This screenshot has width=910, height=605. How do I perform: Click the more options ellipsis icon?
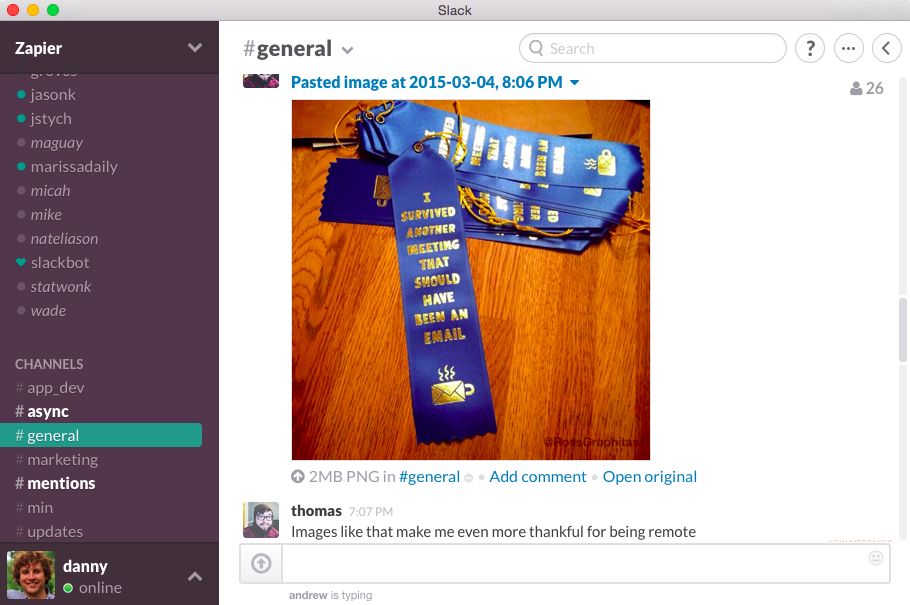(848, 48)
